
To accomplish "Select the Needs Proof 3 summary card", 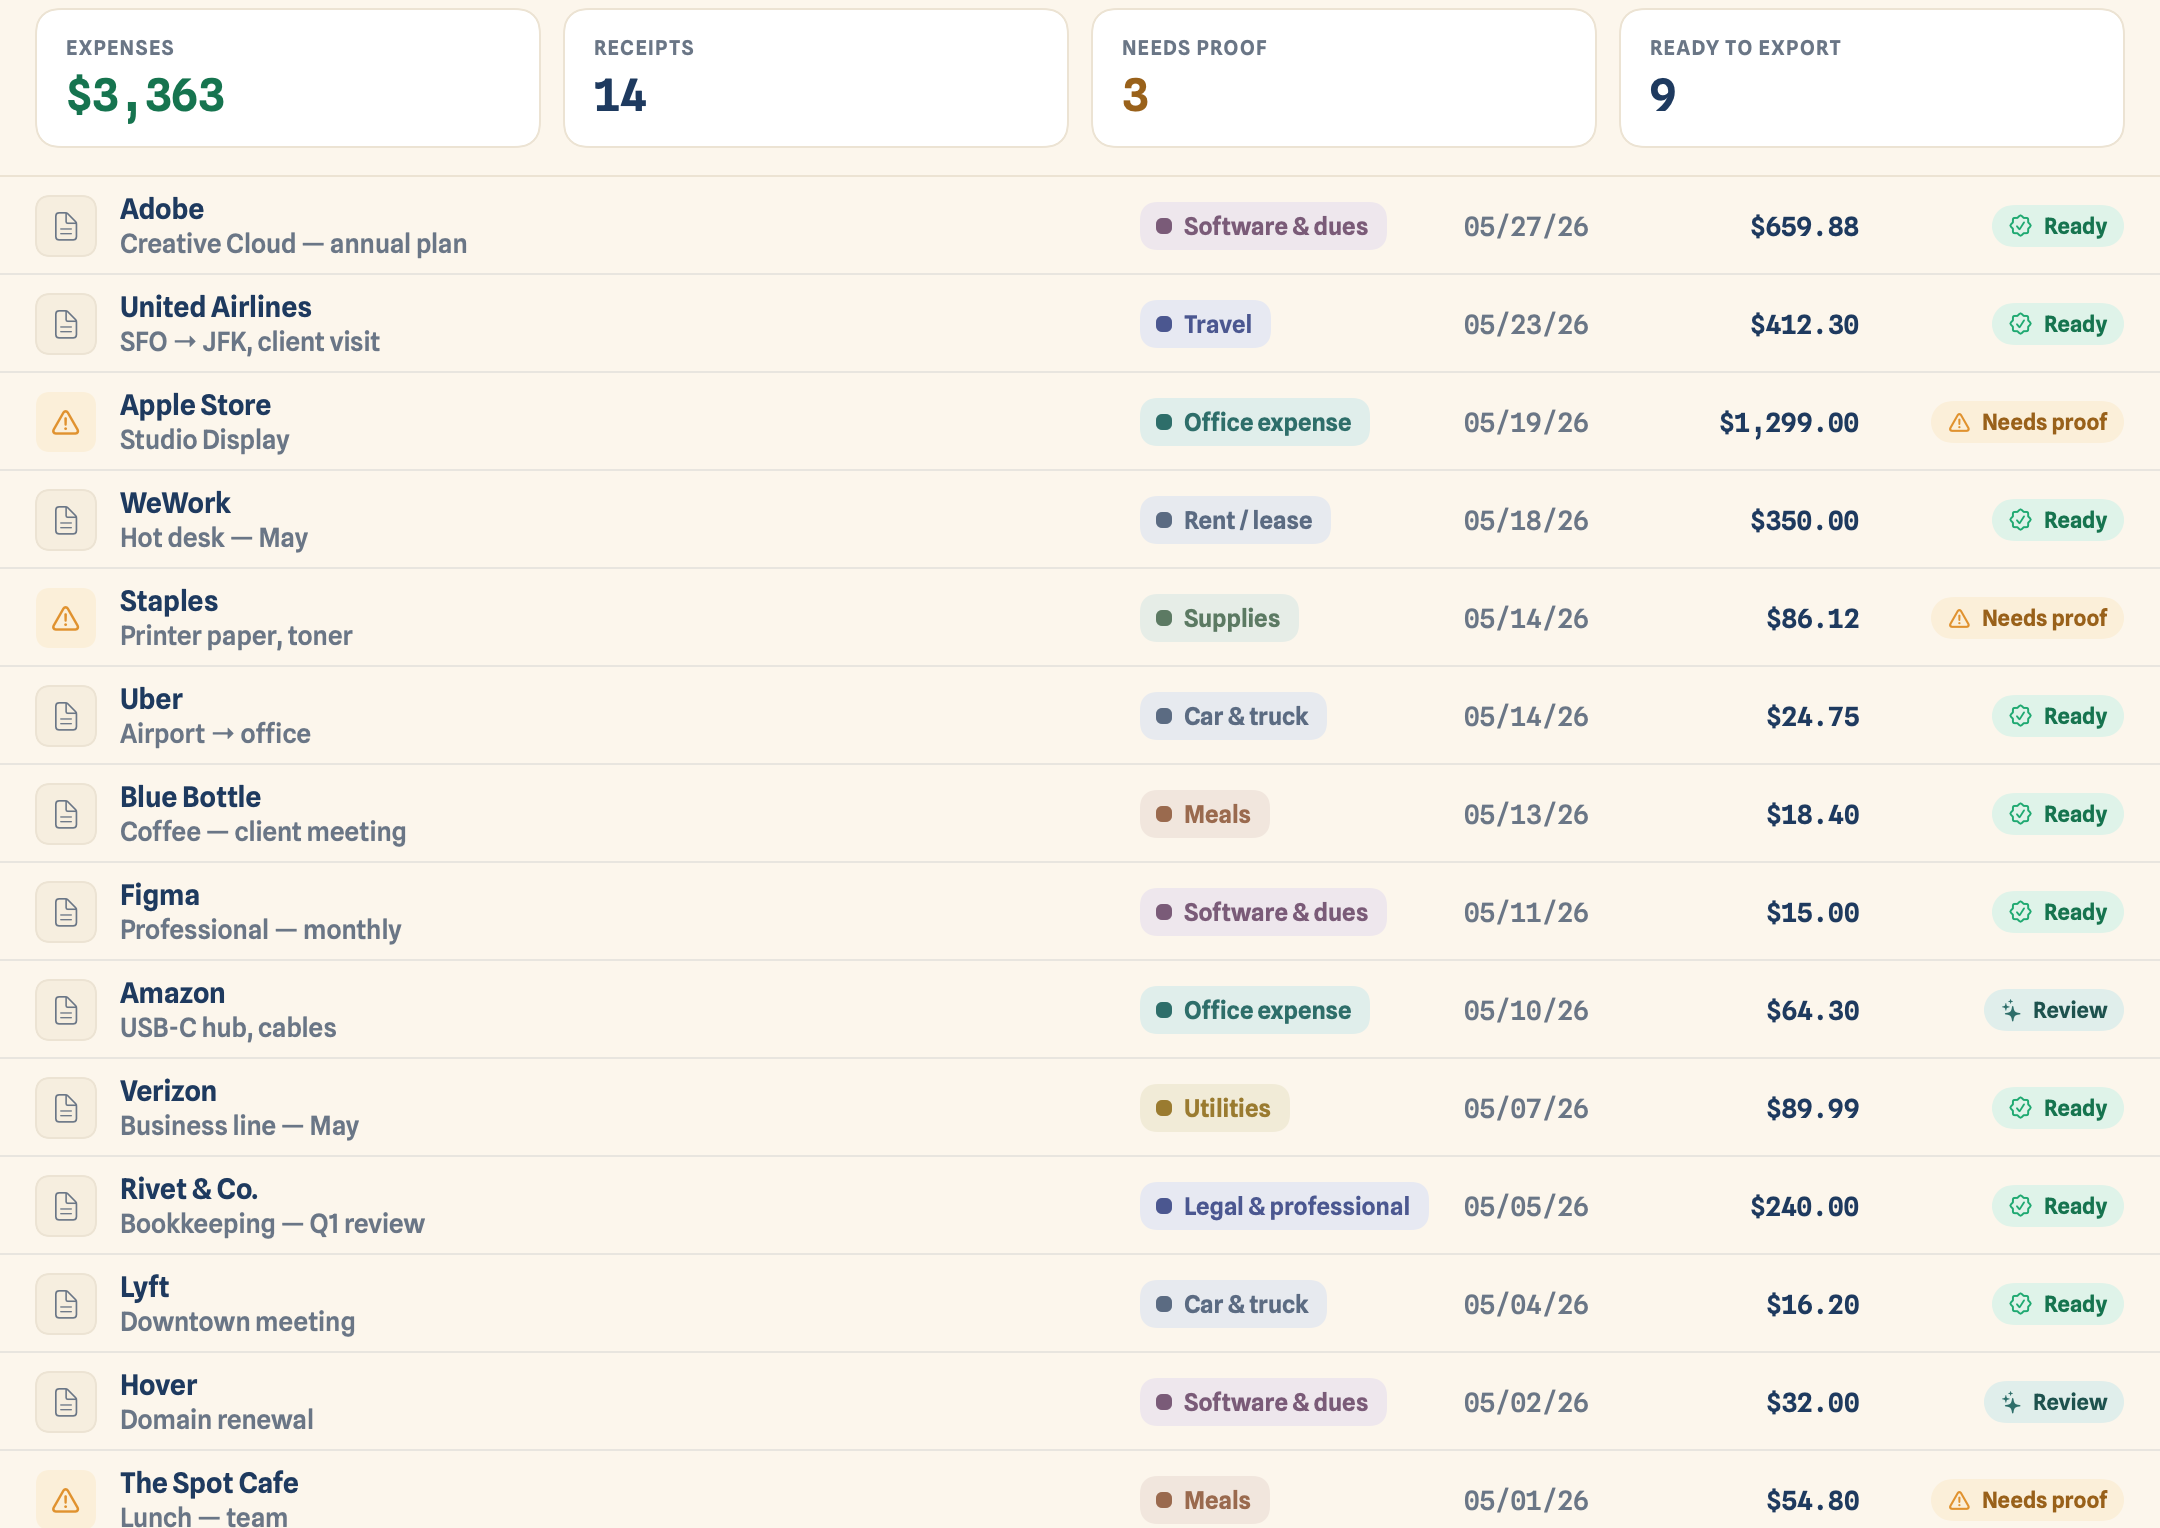I will point(1344,78).
